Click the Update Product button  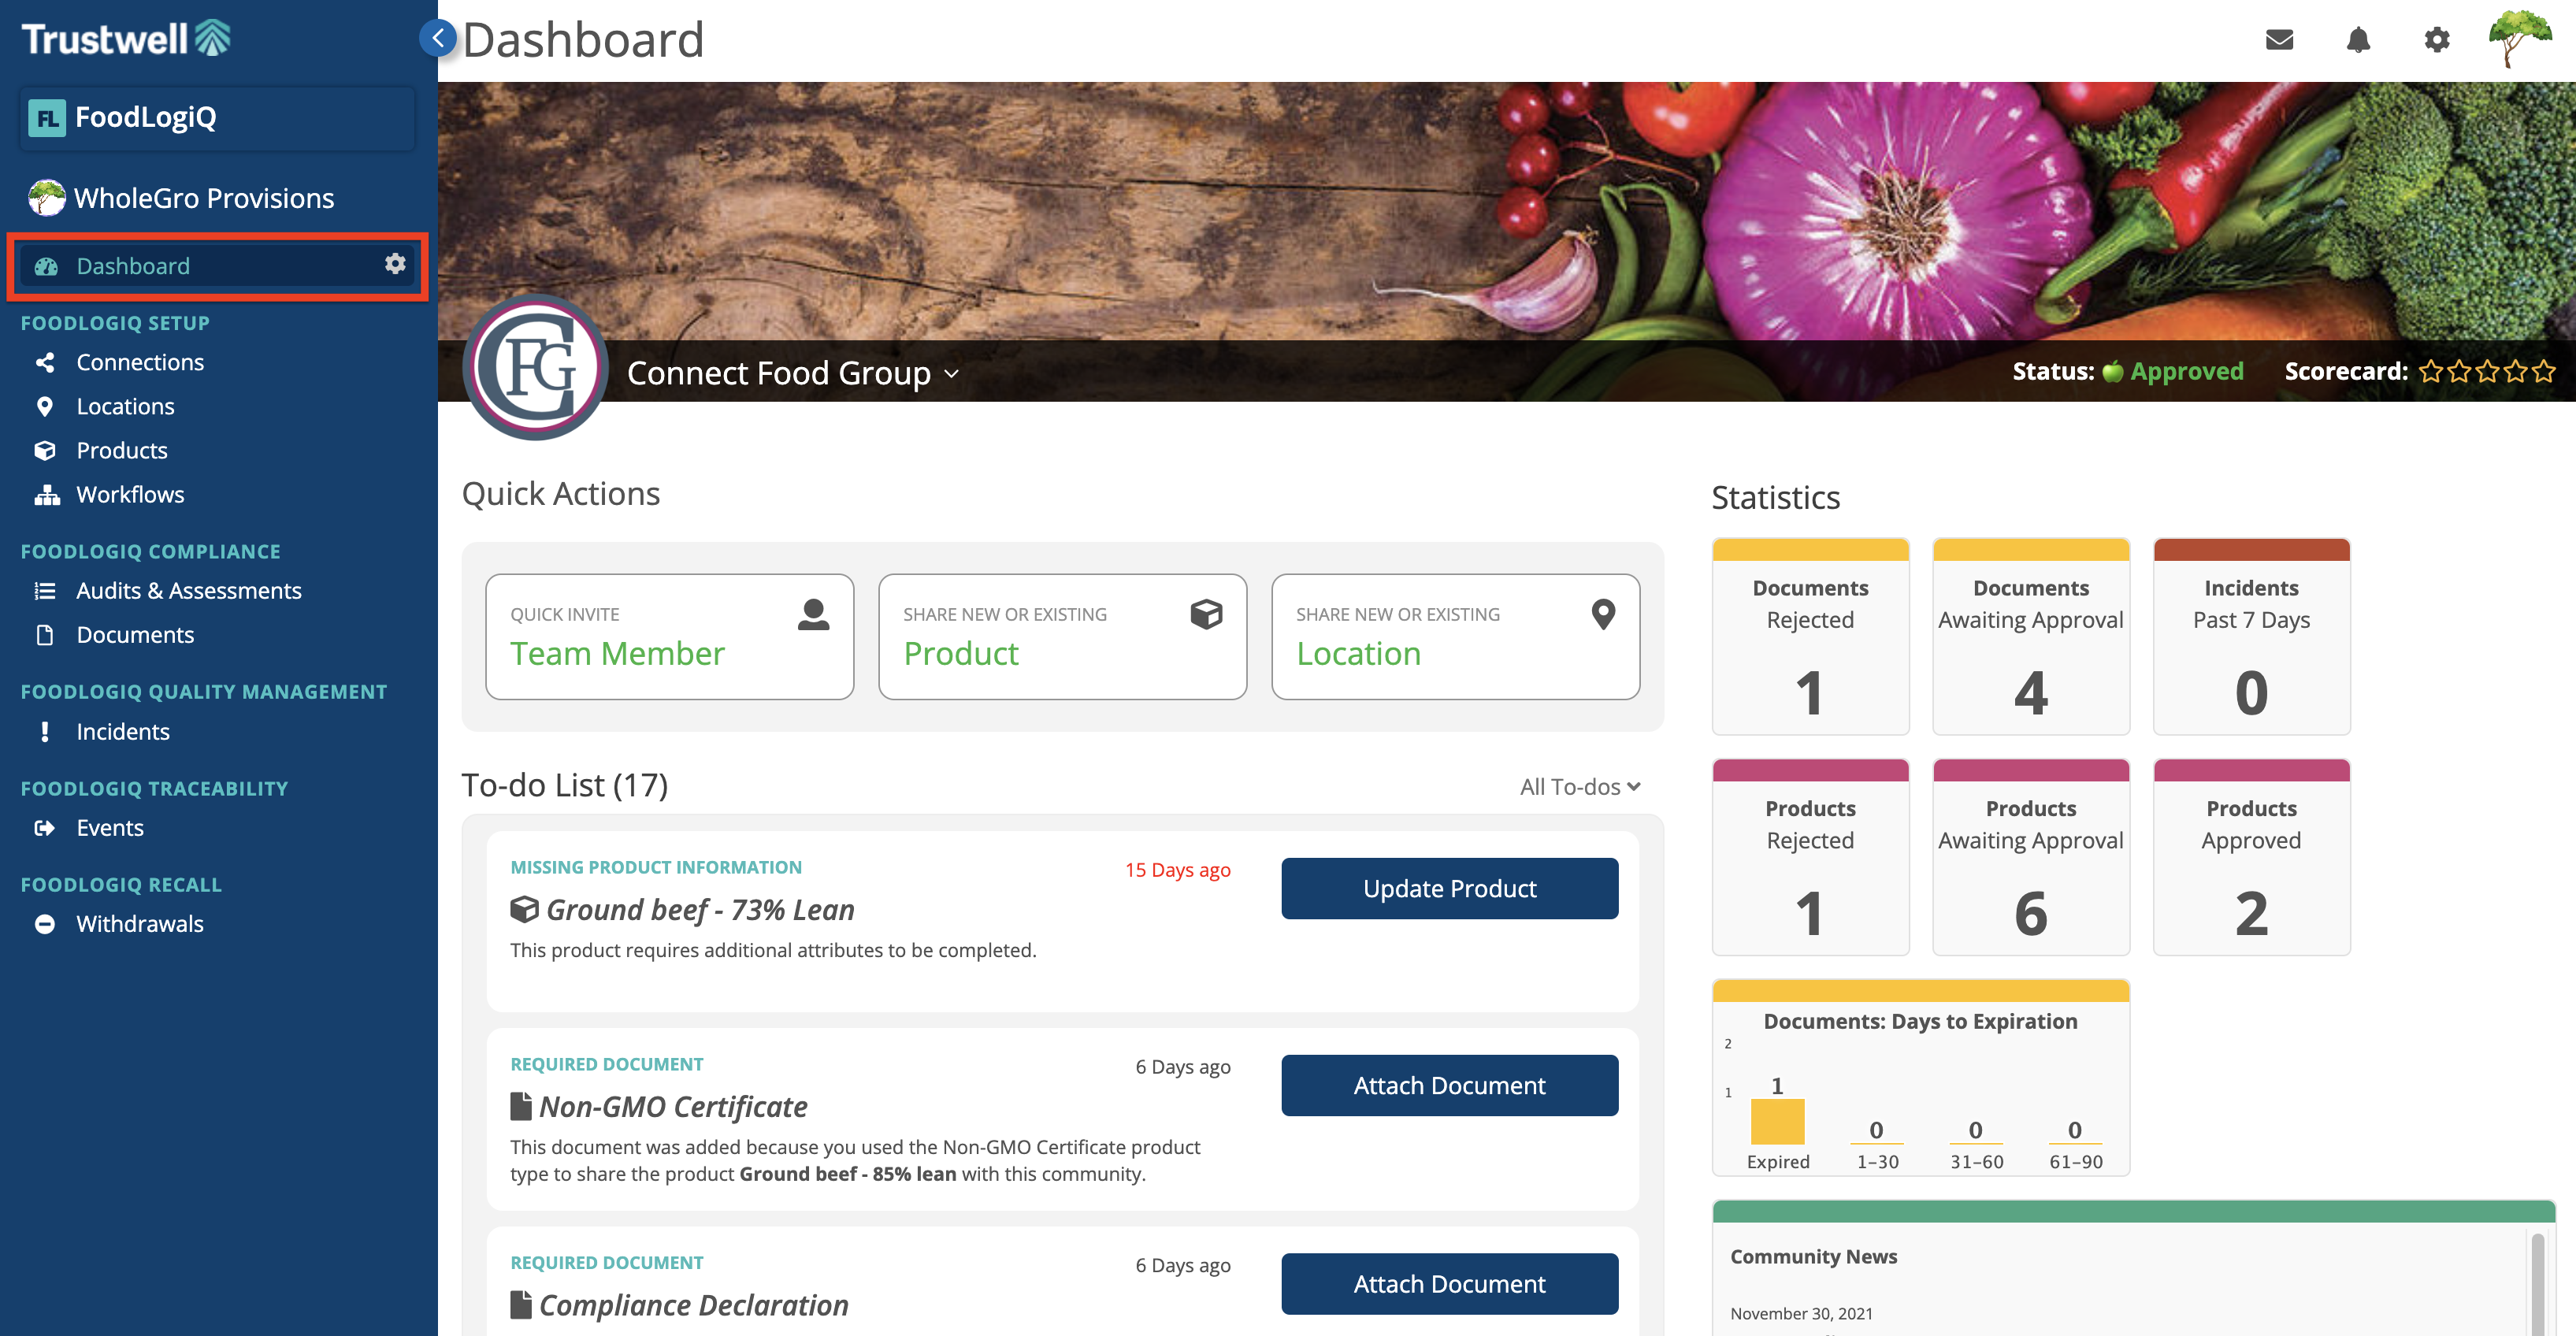click(x=1449, y=888)
